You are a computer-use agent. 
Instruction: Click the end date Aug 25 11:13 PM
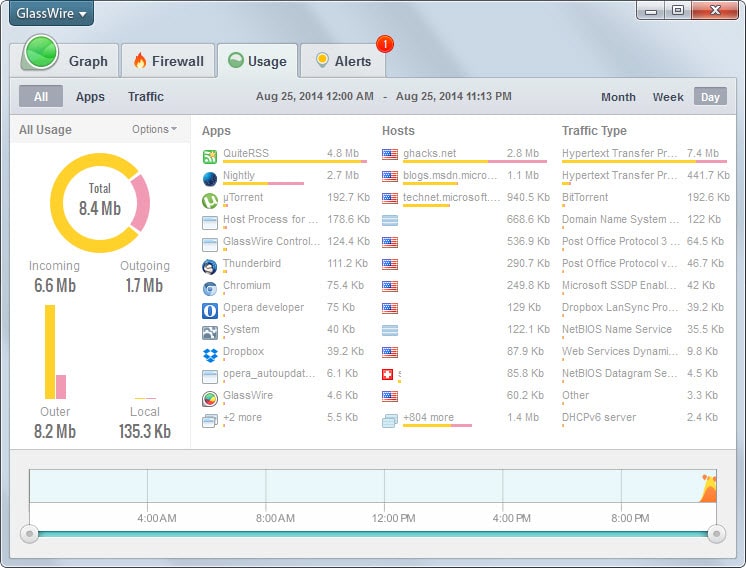453,96
